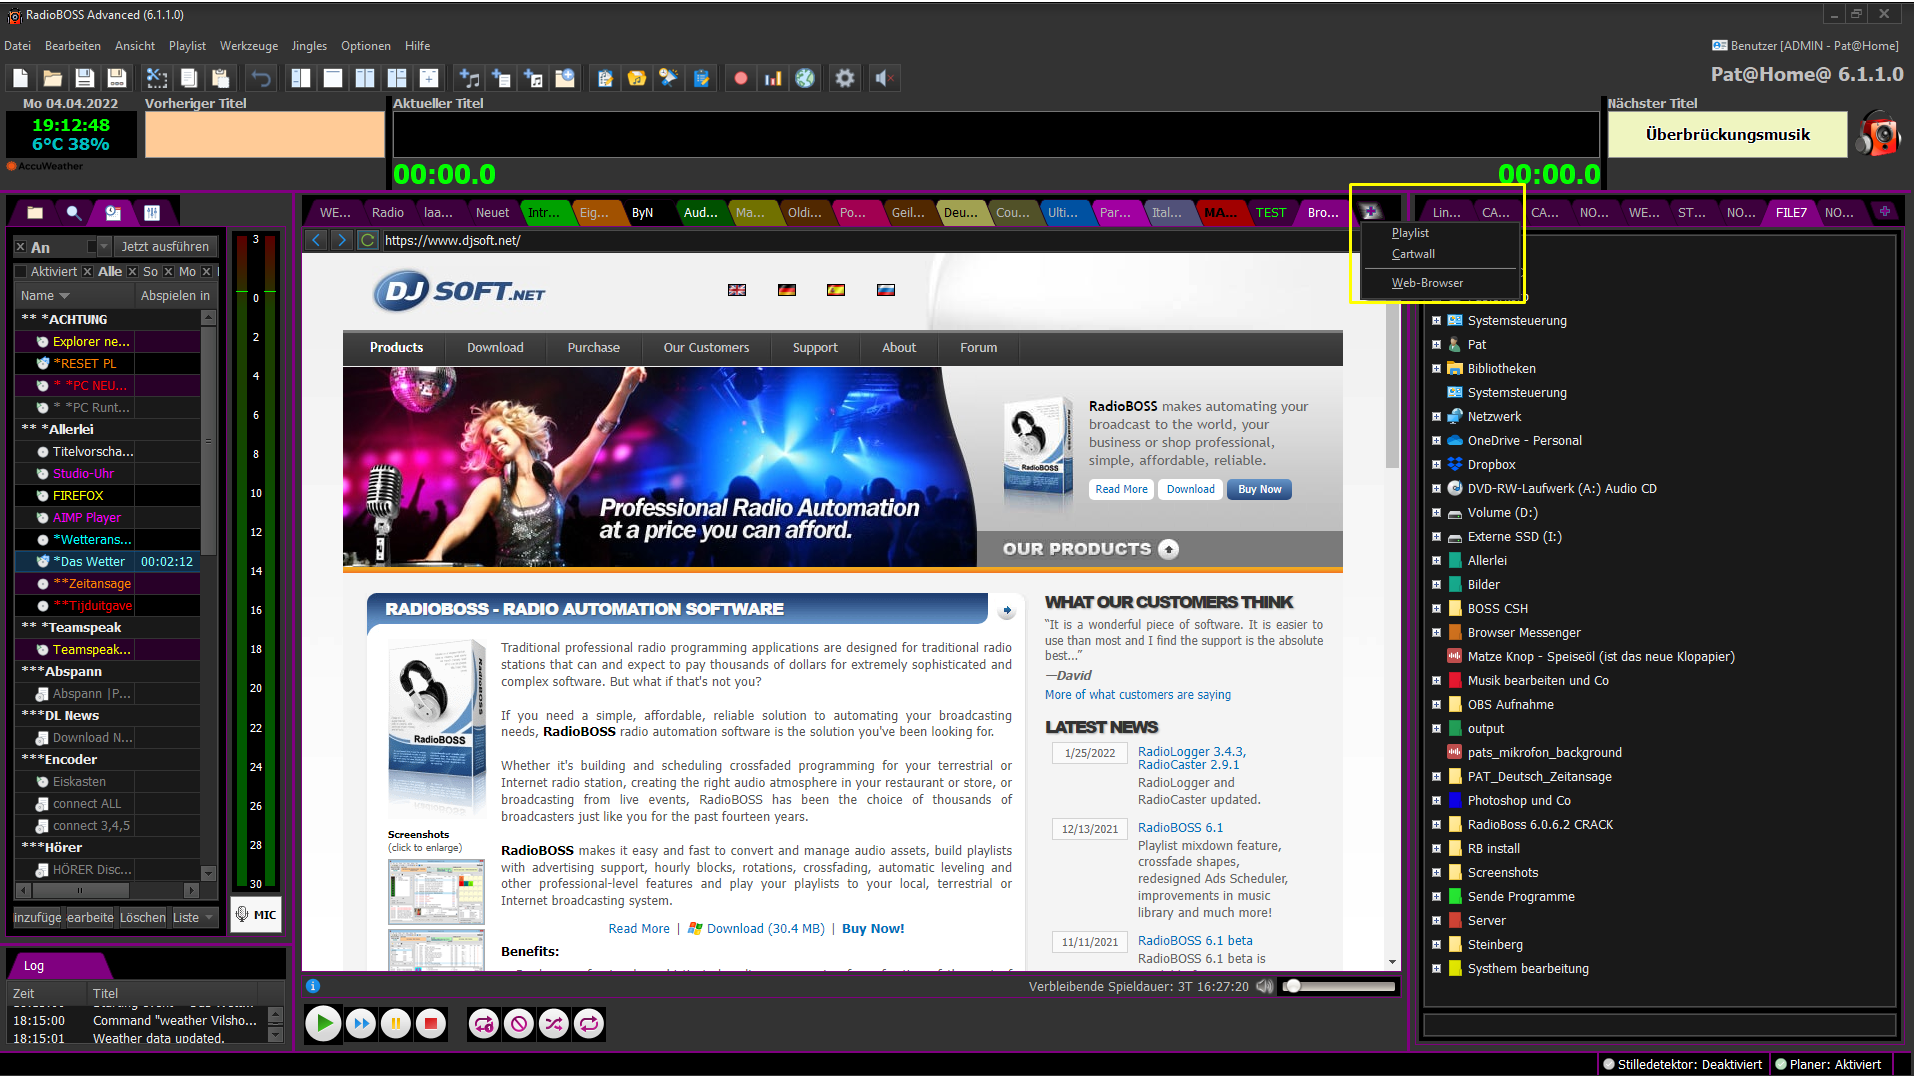Open the 'Jingles' menu

[x=309, y=46]
